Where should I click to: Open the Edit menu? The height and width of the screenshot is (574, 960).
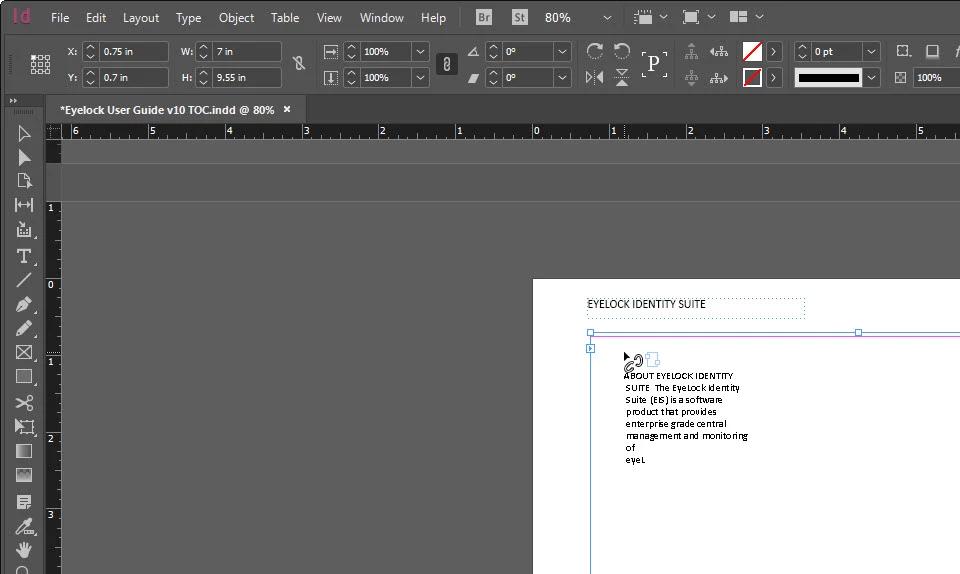point(96,18)
